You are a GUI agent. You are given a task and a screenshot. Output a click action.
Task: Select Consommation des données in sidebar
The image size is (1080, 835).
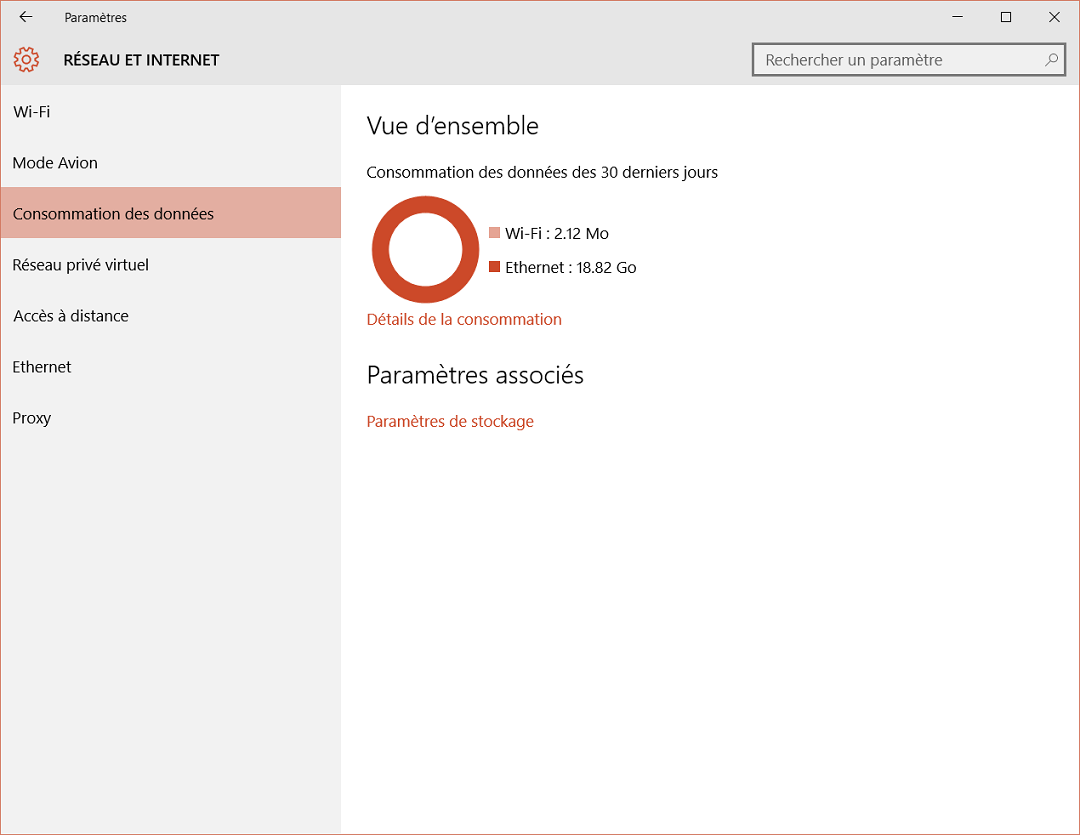click(x=171, y=214)
